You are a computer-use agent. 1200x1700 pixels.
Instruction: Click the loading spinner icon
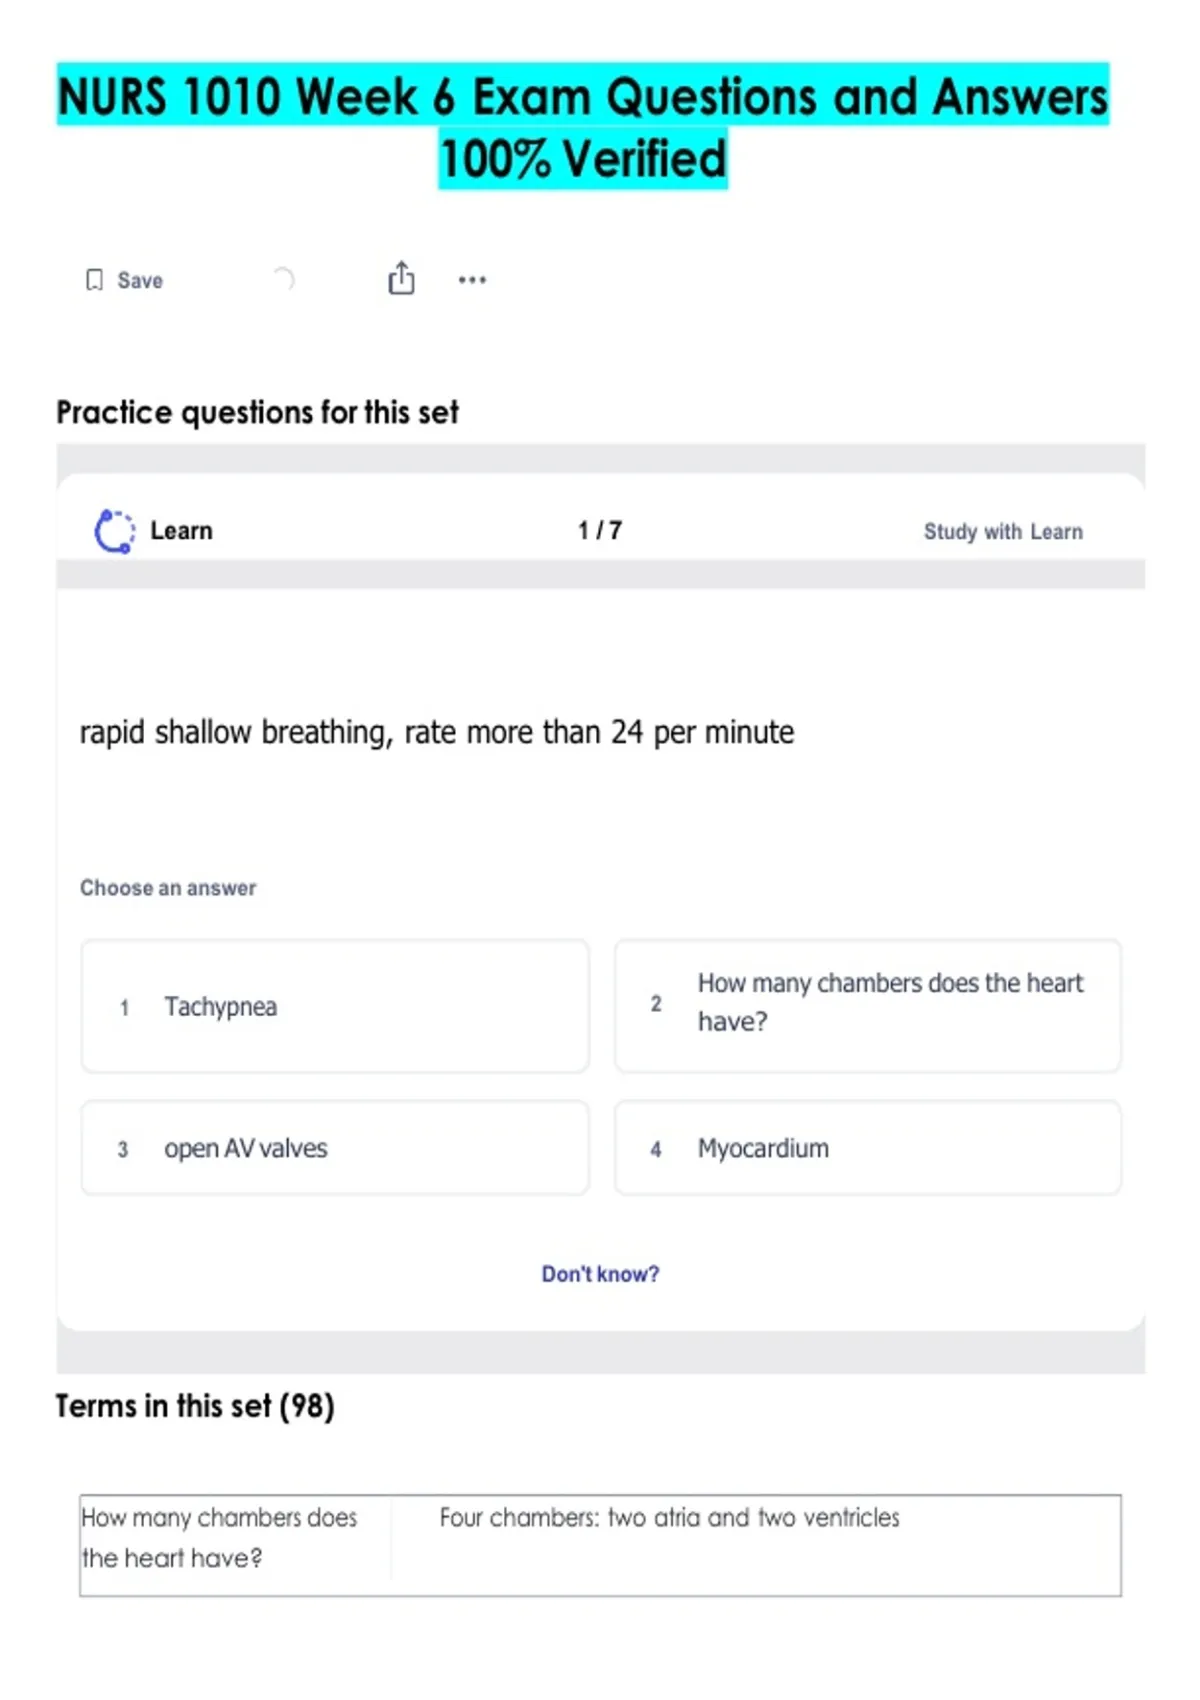[284, 279]
